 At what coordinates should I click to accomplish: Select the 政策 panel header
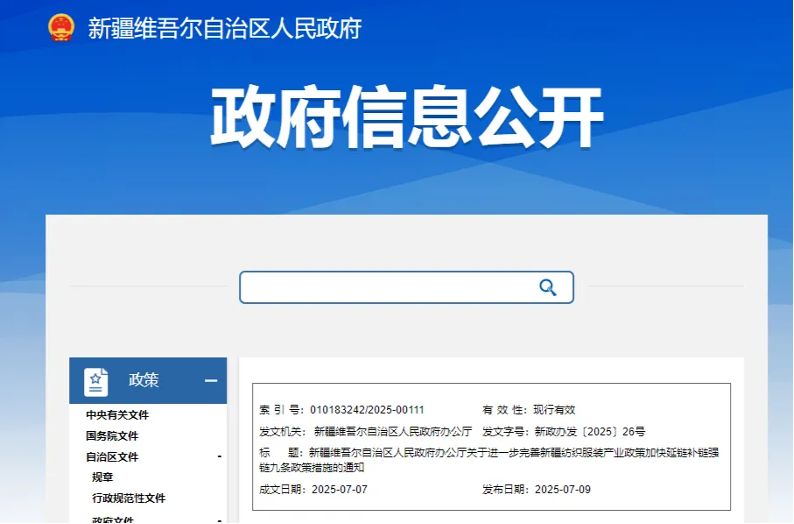[x=144, y=381]
